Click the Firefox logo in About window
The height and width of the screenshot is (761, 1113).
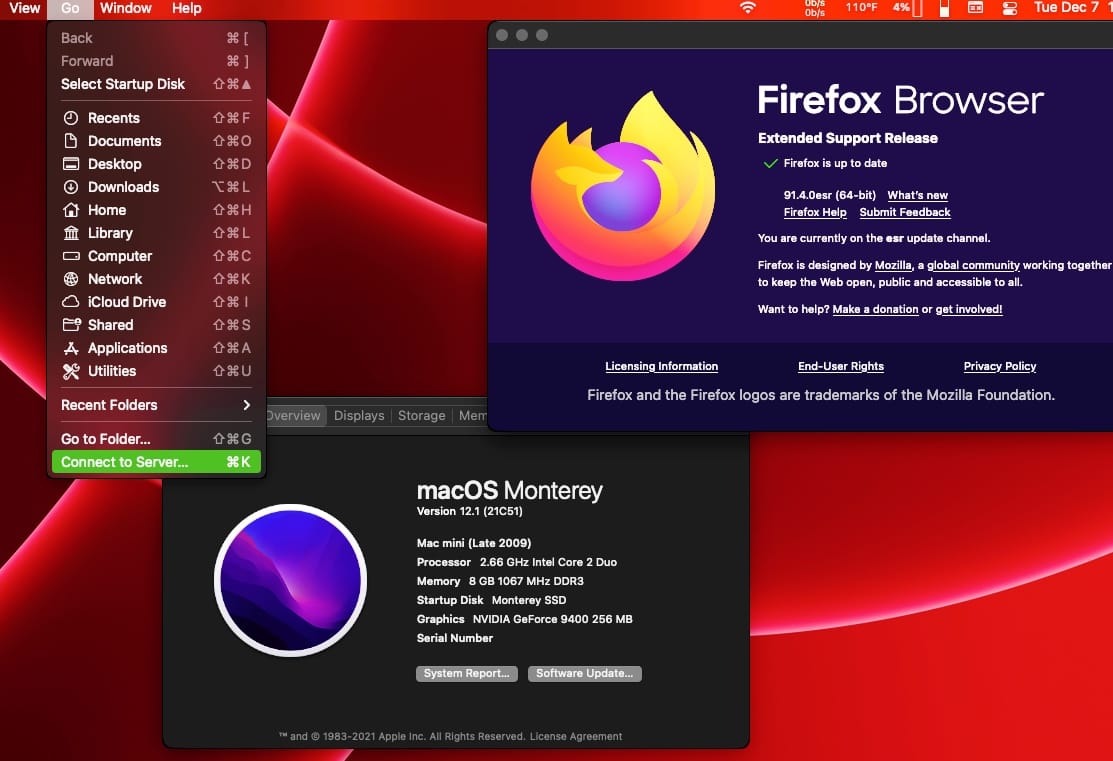point(623,186)
